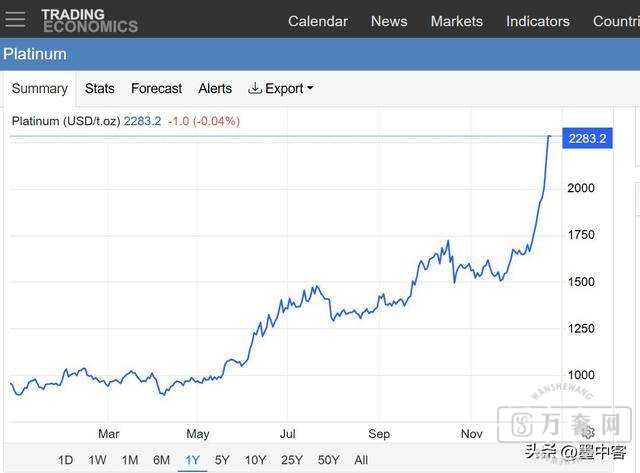Click the Export download icon
Image resolution: width=640 pixels, height=473 pixels.
[x=255, y=88]
